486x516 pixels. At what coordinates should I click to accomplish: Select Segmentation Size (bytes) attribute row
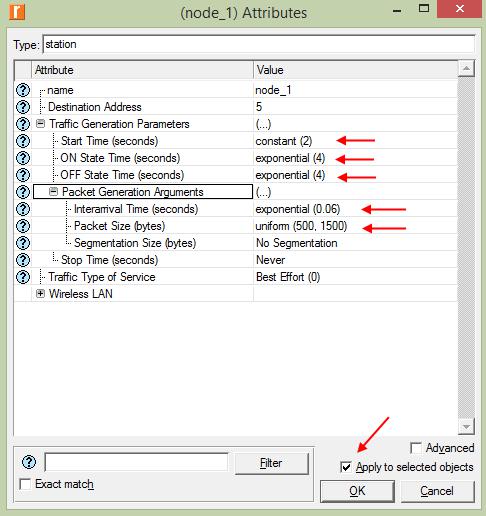tap(135, 243)
